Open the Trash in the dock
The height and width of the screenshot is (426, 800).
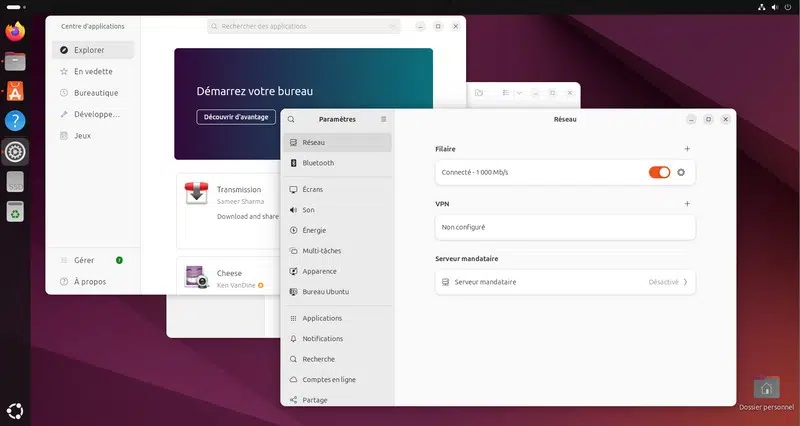click(x=15, y=212)
